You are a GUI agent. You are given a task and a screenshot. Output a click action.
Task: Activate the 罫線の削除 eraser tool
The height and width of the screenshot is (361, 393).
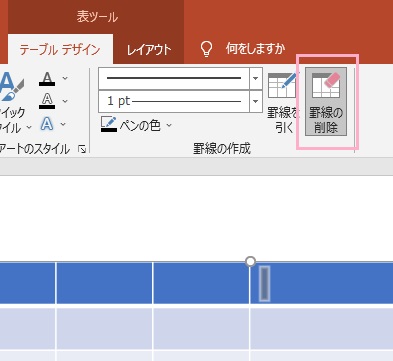326,102
